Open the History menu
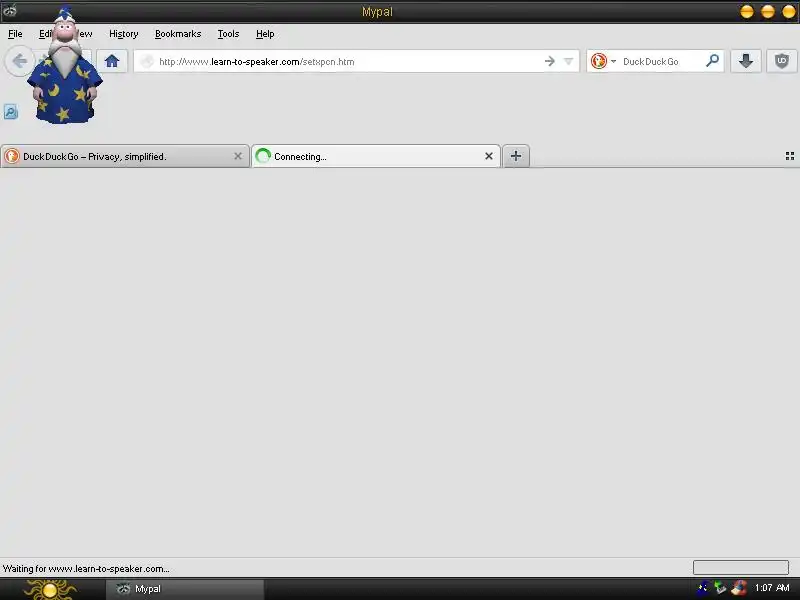This screenshot has height=600, width=800. (x=123, y=34)
